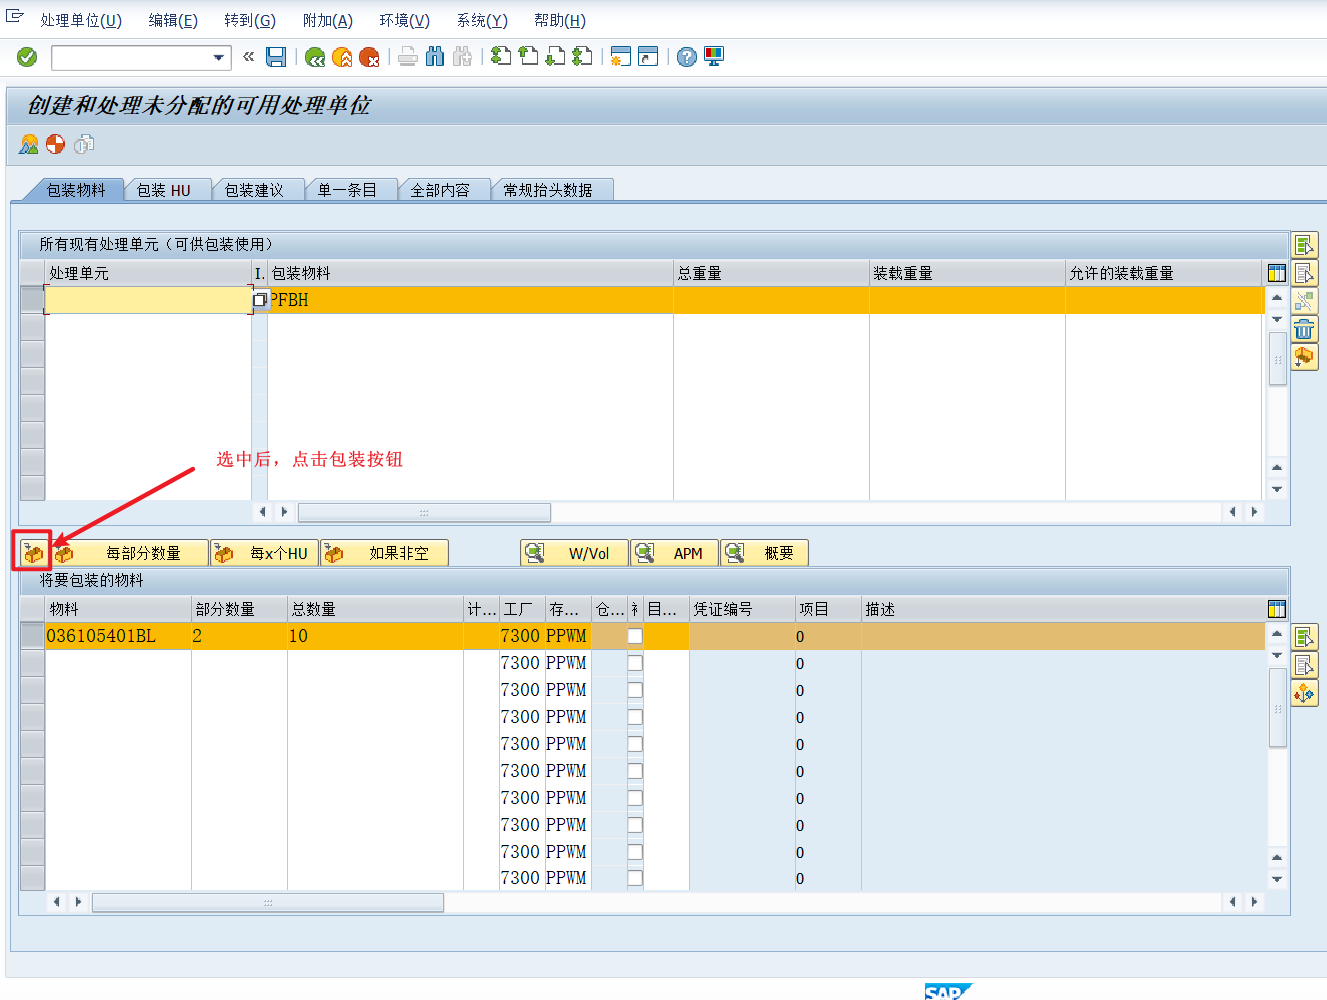Click the green checkmark Enter icon
This screenshot has width=1327, height=1000.
click(27, 57)
